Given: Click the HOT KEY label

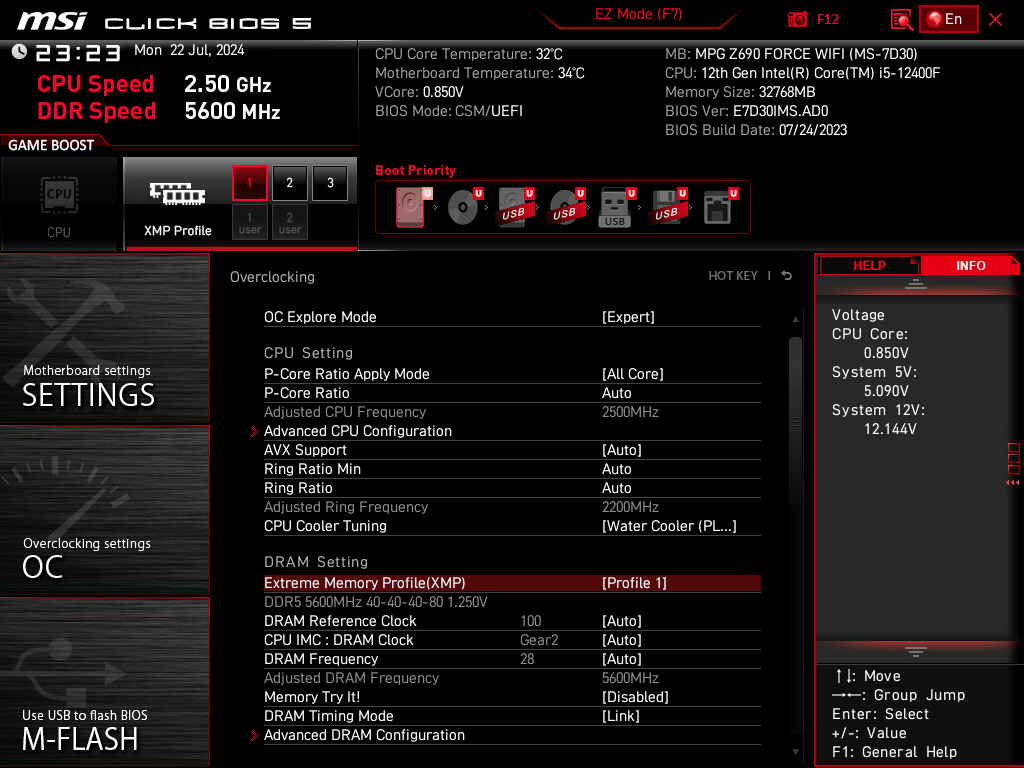Looking at the screenshot, I should 733,276.
